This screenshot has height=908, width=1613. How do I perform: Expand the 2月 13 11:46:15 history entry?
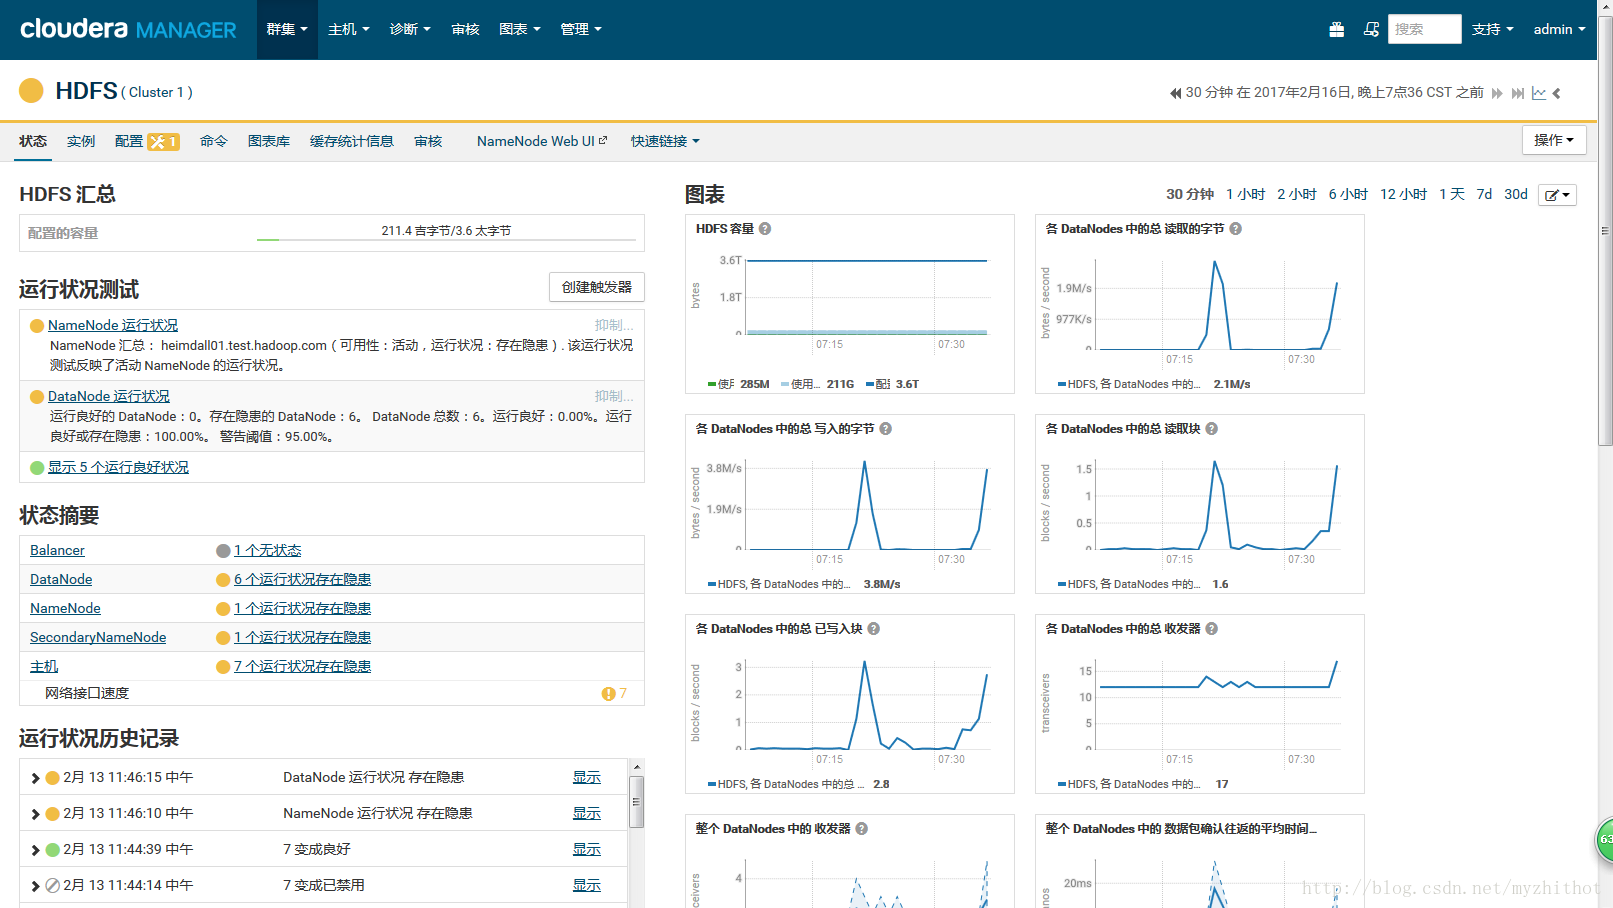[35, 778]
